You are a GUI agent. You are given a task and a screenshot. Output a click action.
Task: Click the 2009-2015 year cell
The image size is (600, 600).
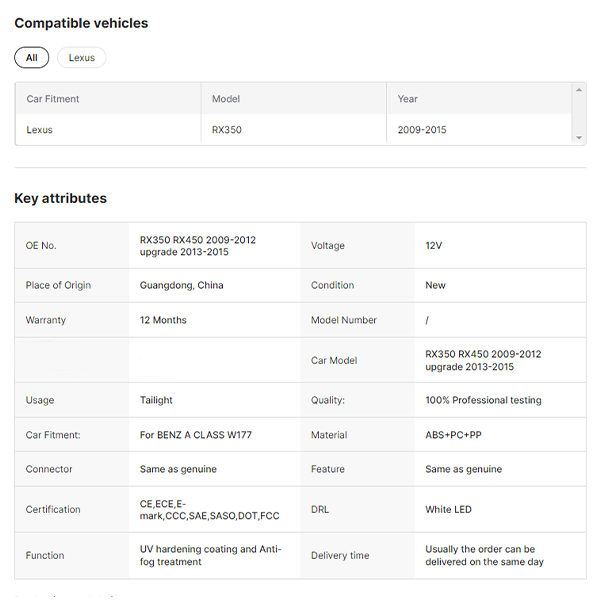tap(422, 130)
